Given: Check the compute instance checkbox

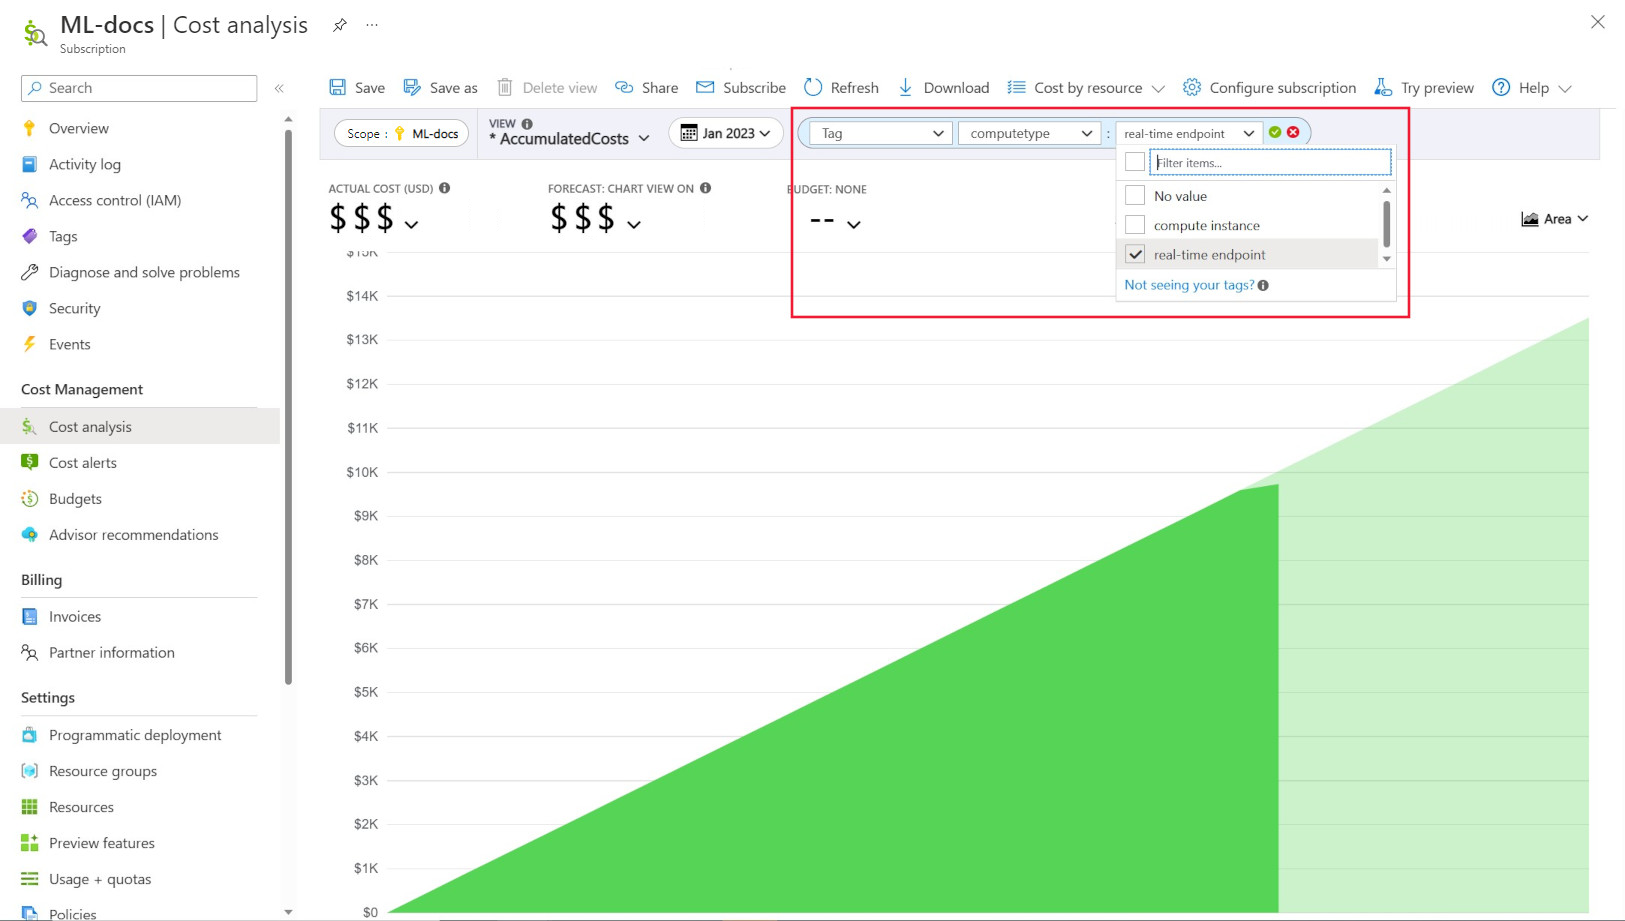Looking at the screenshot, I should [x=1135, y=225].
